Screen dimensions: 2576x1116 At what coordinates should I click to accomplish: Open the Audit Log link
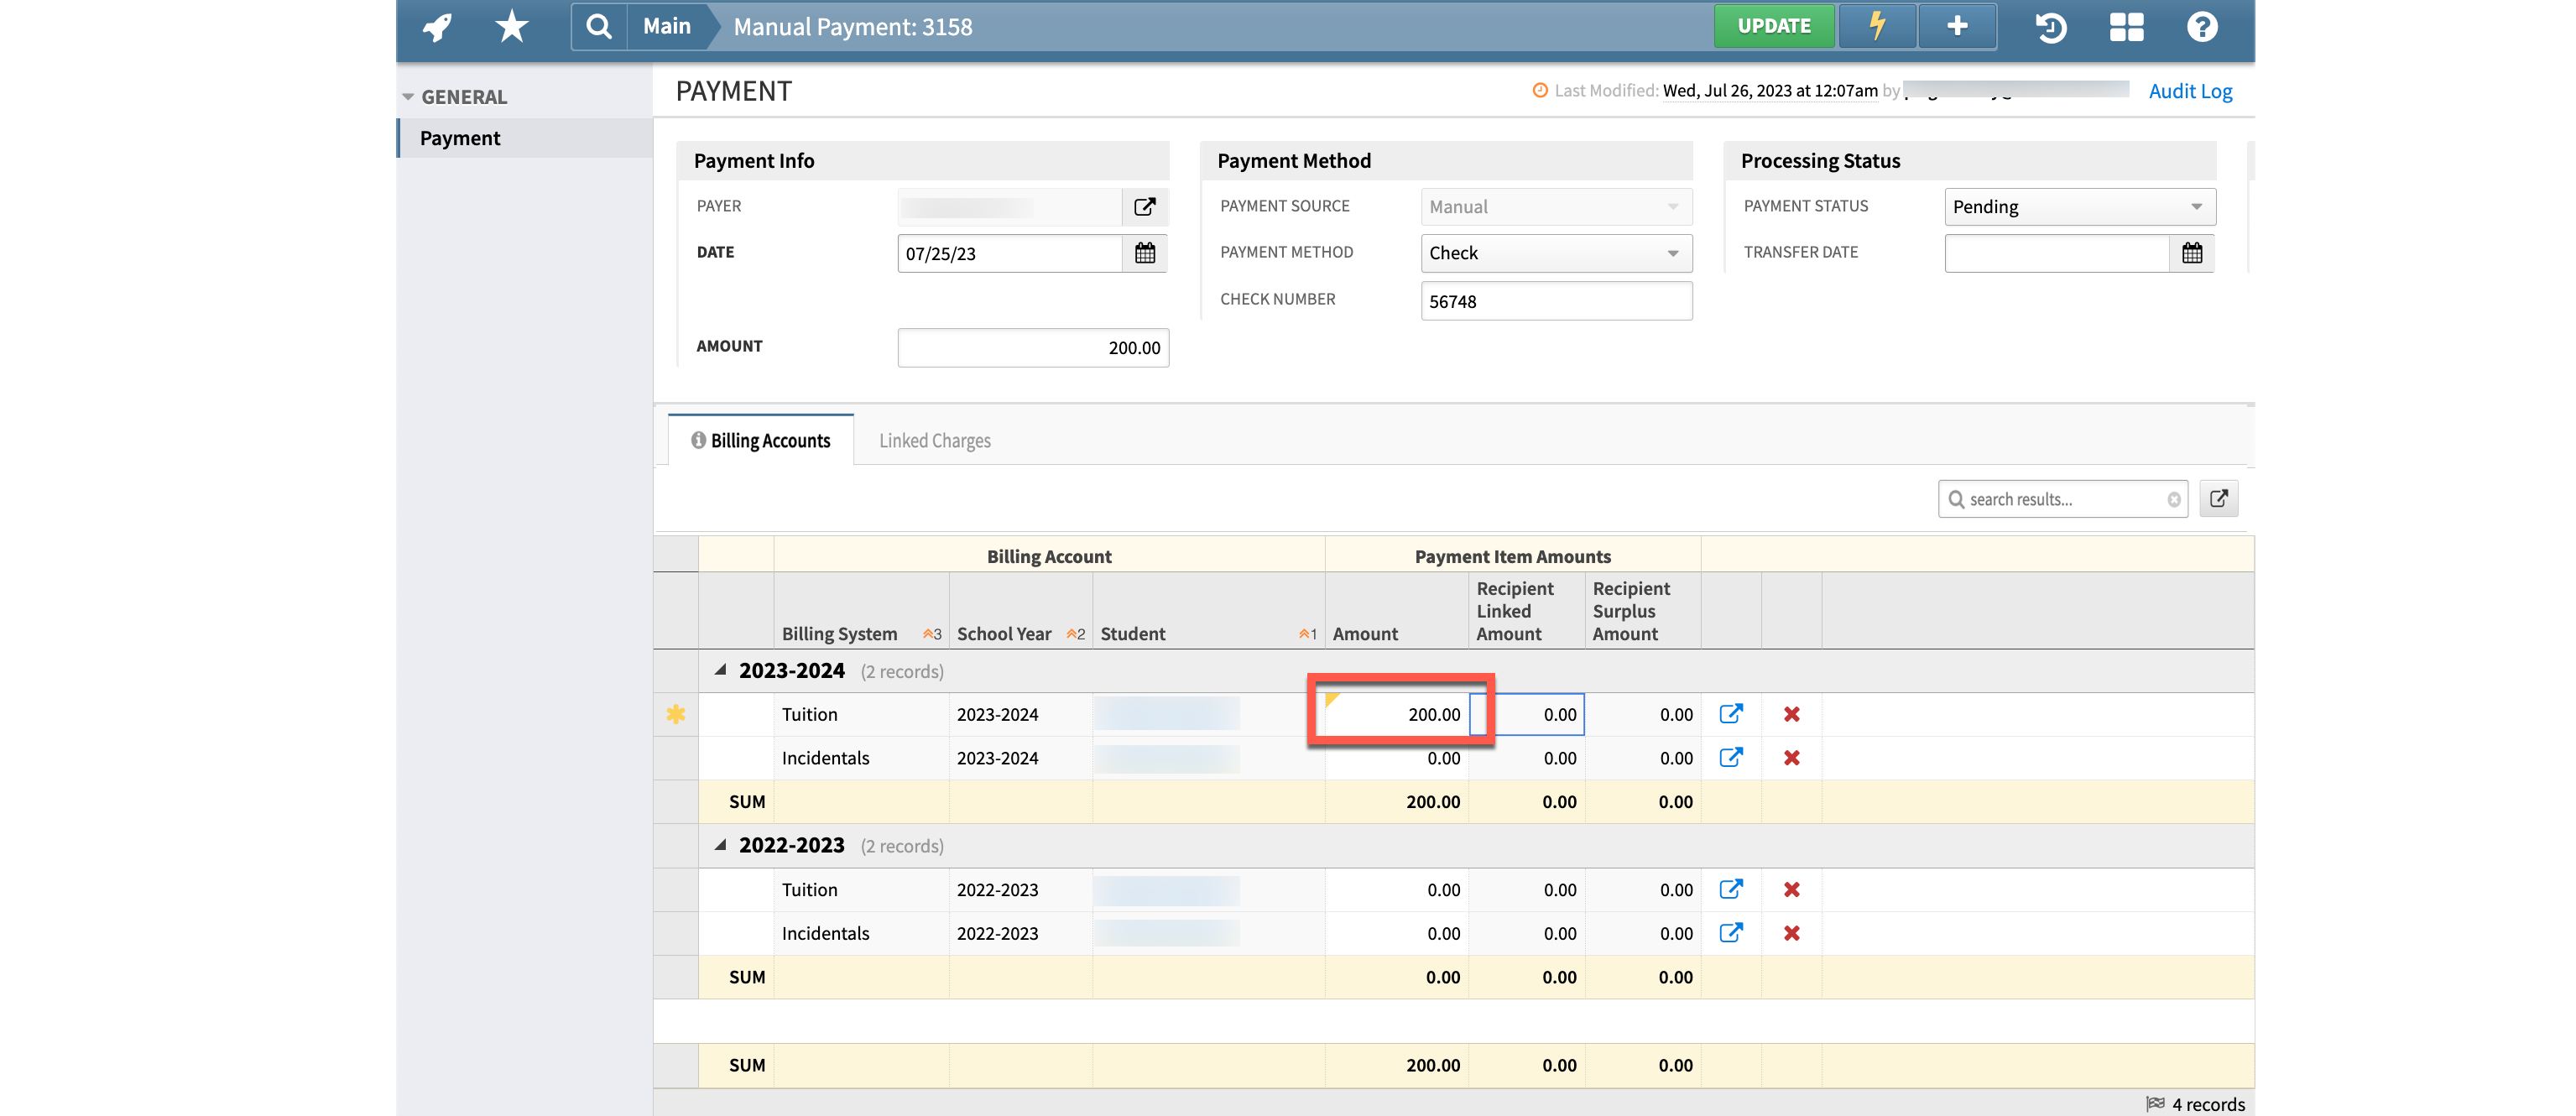pos(2190,90)
